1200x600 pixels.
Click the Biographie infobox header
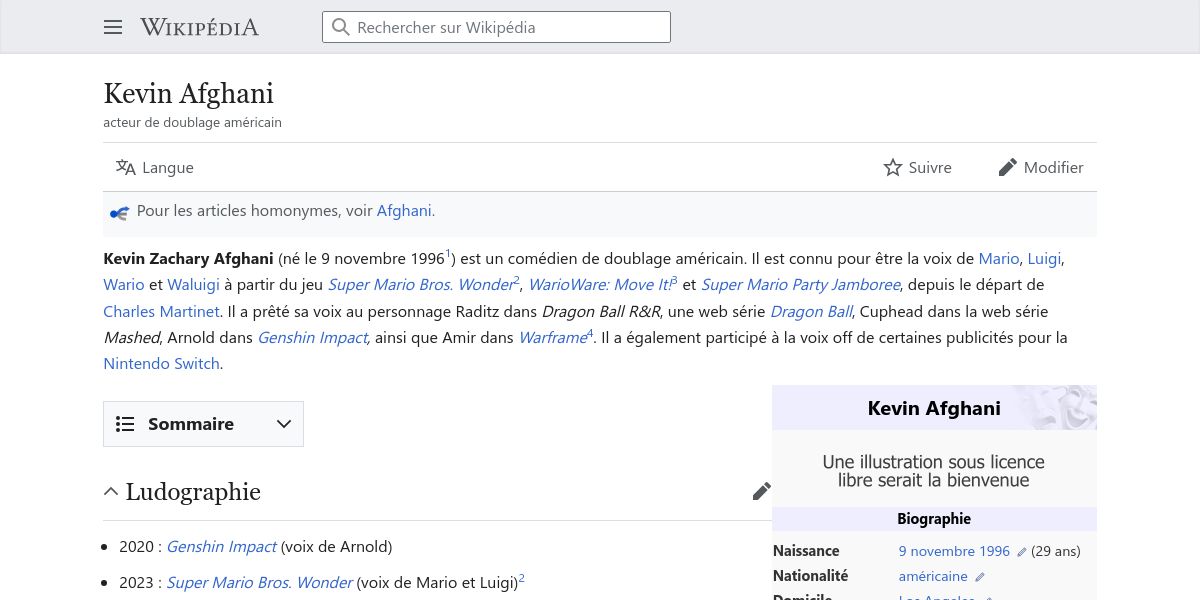pyautogui.click(x=934, y=519)
